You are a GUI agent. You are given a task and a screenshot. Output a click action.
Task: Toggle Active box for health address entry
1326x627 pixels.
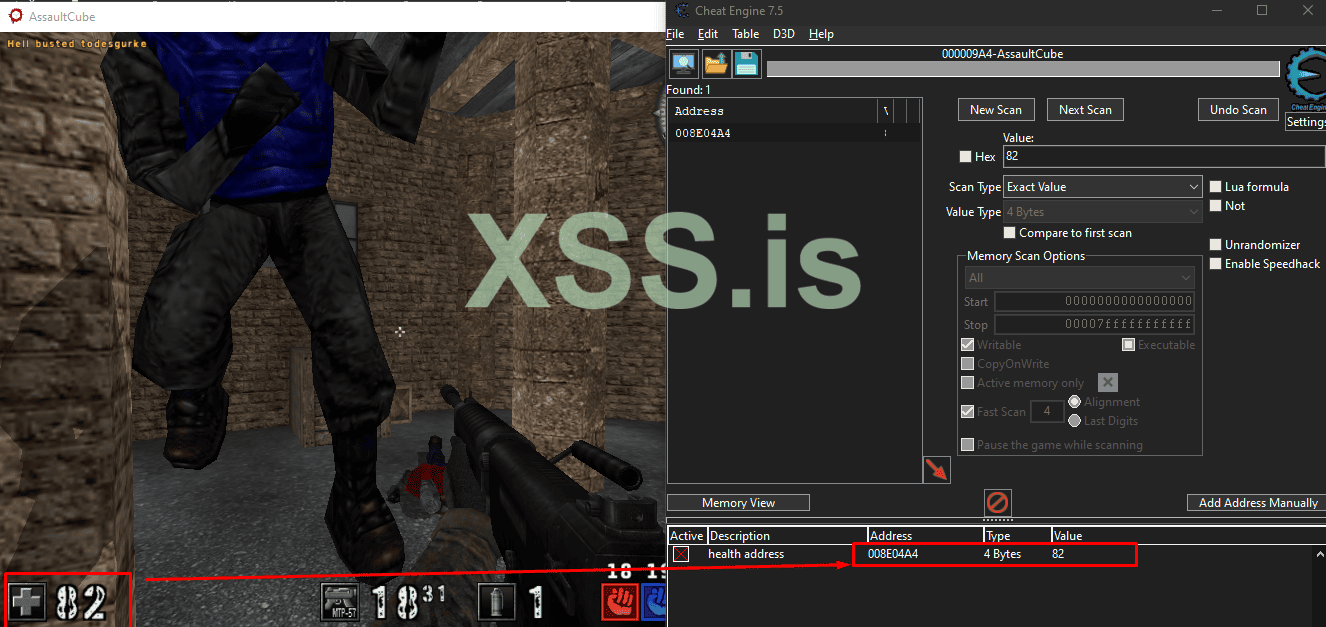(x=681, y=554)
